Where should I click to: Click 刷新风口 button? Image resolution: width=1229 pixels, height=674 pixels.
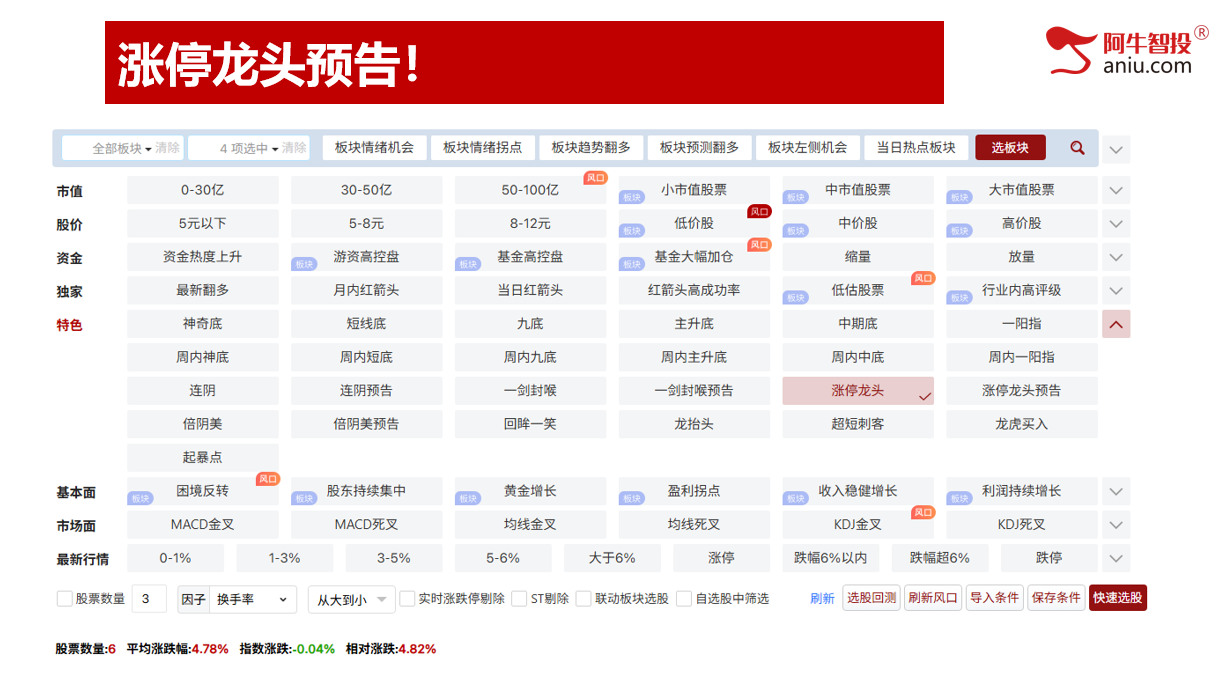[933, 598]
